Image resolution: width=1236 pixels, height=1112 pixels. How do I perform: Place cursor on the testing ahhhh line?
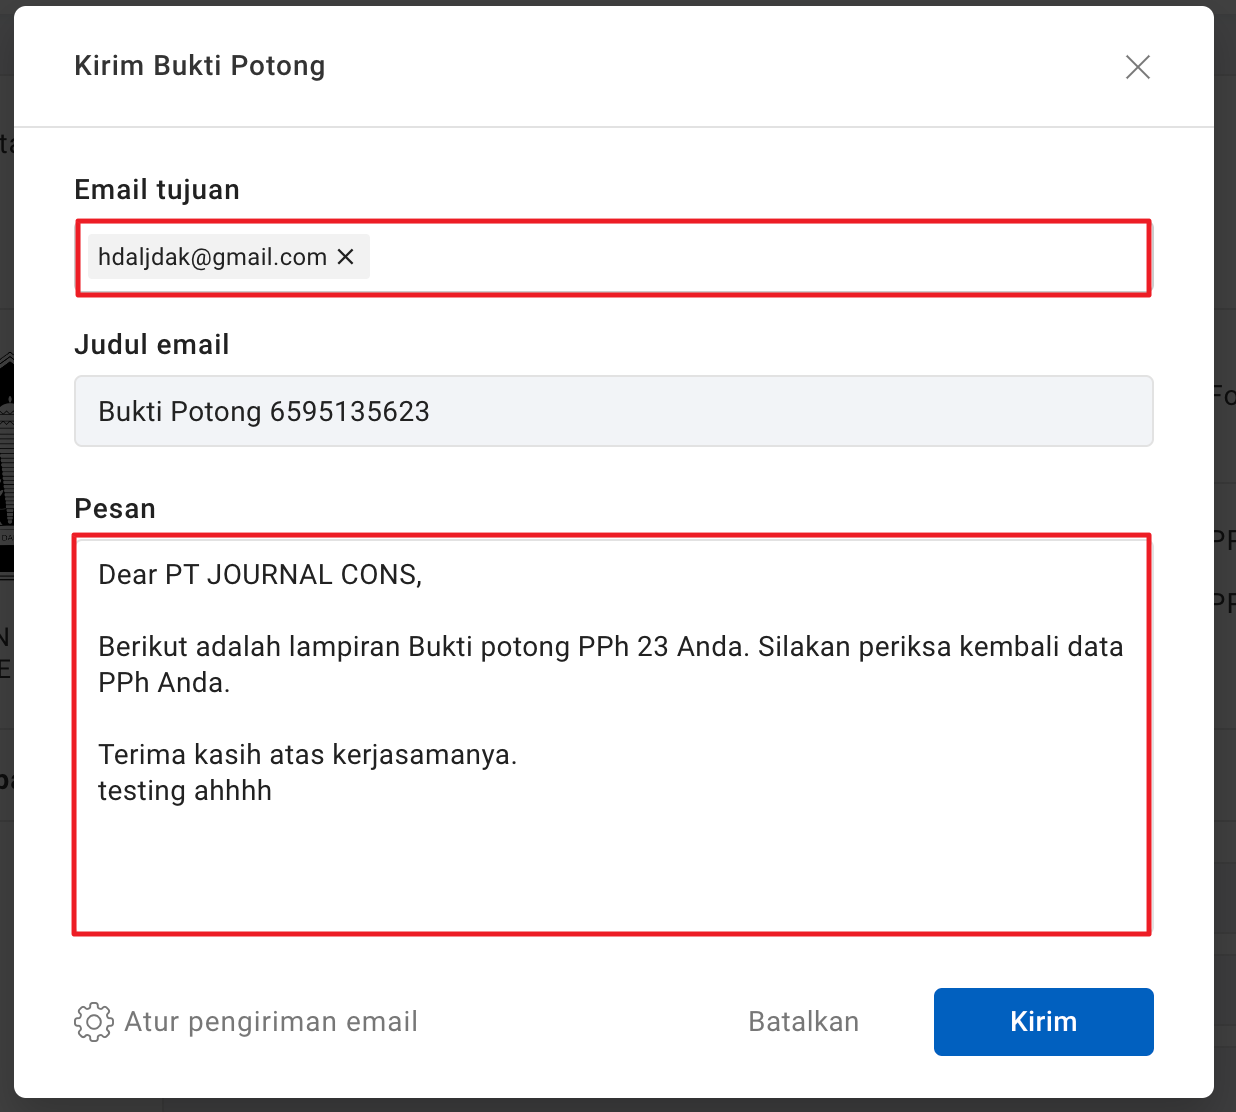tap(185, 791)
